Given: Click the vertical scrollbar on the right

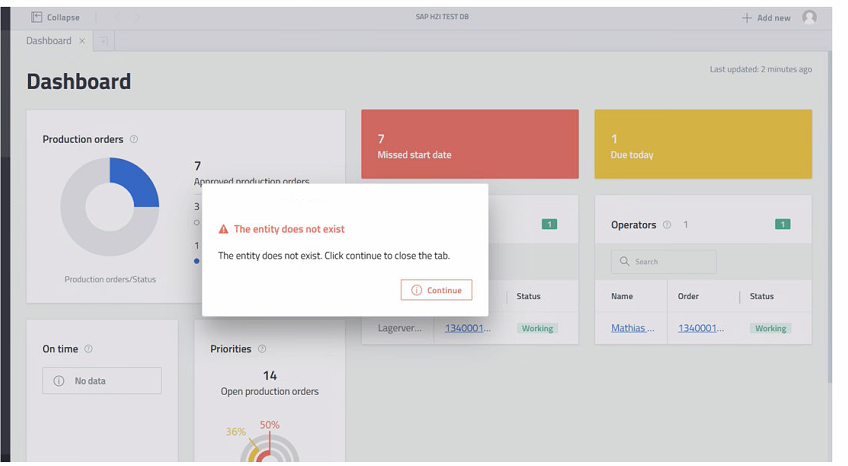Looking at the screenshot, I should (829, 216).
